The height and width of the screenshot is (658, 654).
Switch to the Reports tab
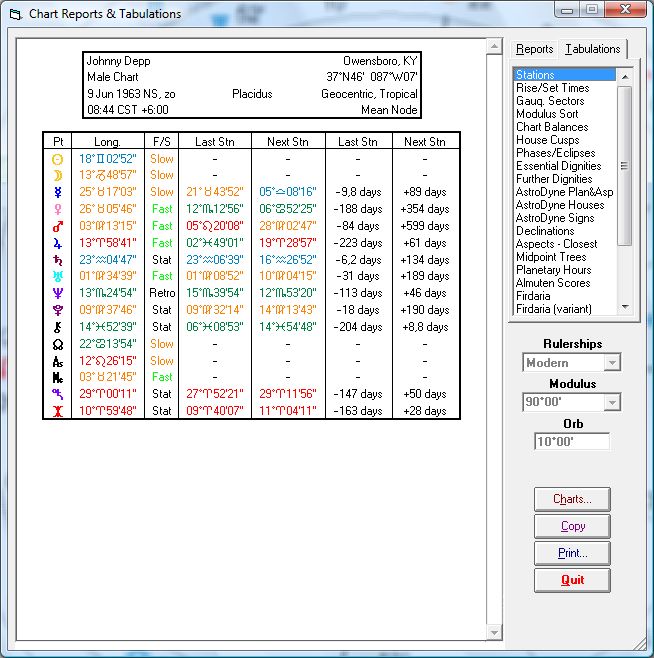tap(534, 49)
